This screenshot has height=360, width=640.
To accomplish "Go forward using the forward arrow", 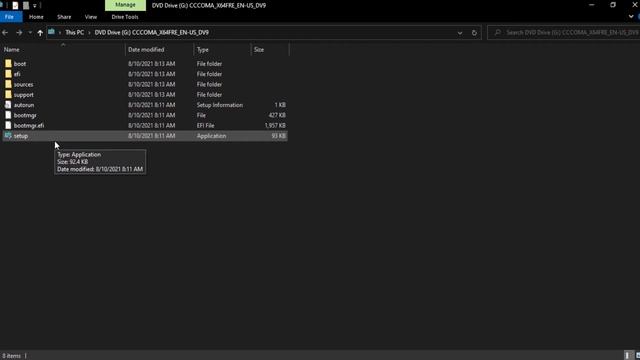I will pyautogui.click(x=19, y=33).
